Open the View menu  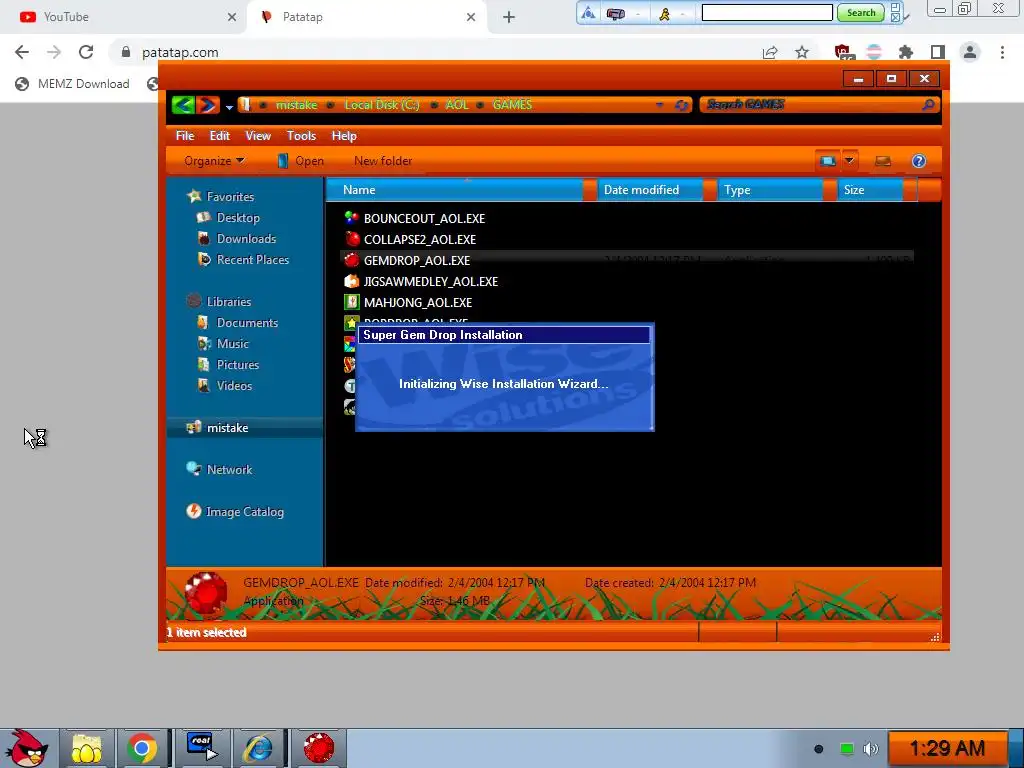click(x=258, y=136)
